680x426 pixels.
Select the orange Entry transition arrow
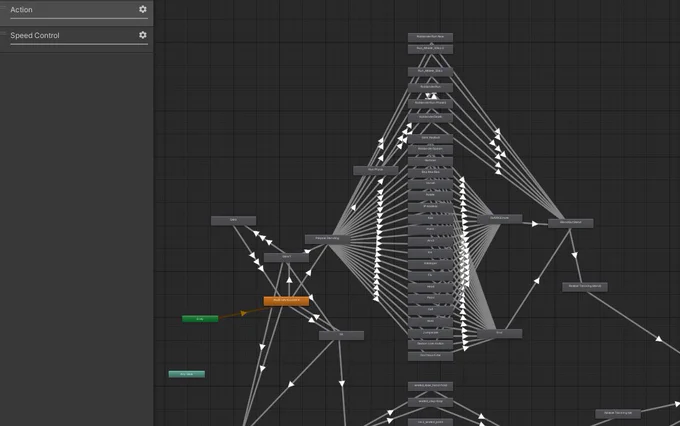tap(243, 313)
